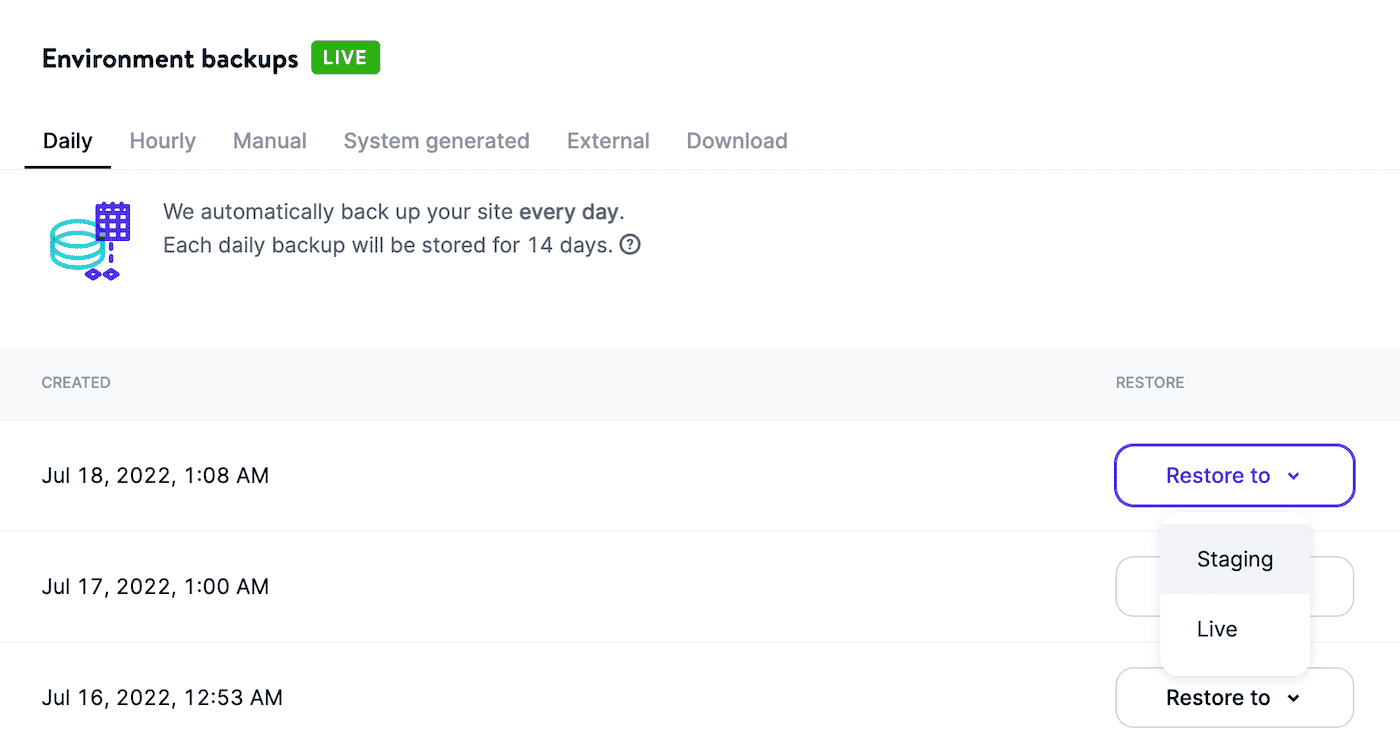Image resolution: width=1400 pixels, height=750 pixels.
Task: Select the Jul 17, 2022 backup entry
Action: [155, 587]
